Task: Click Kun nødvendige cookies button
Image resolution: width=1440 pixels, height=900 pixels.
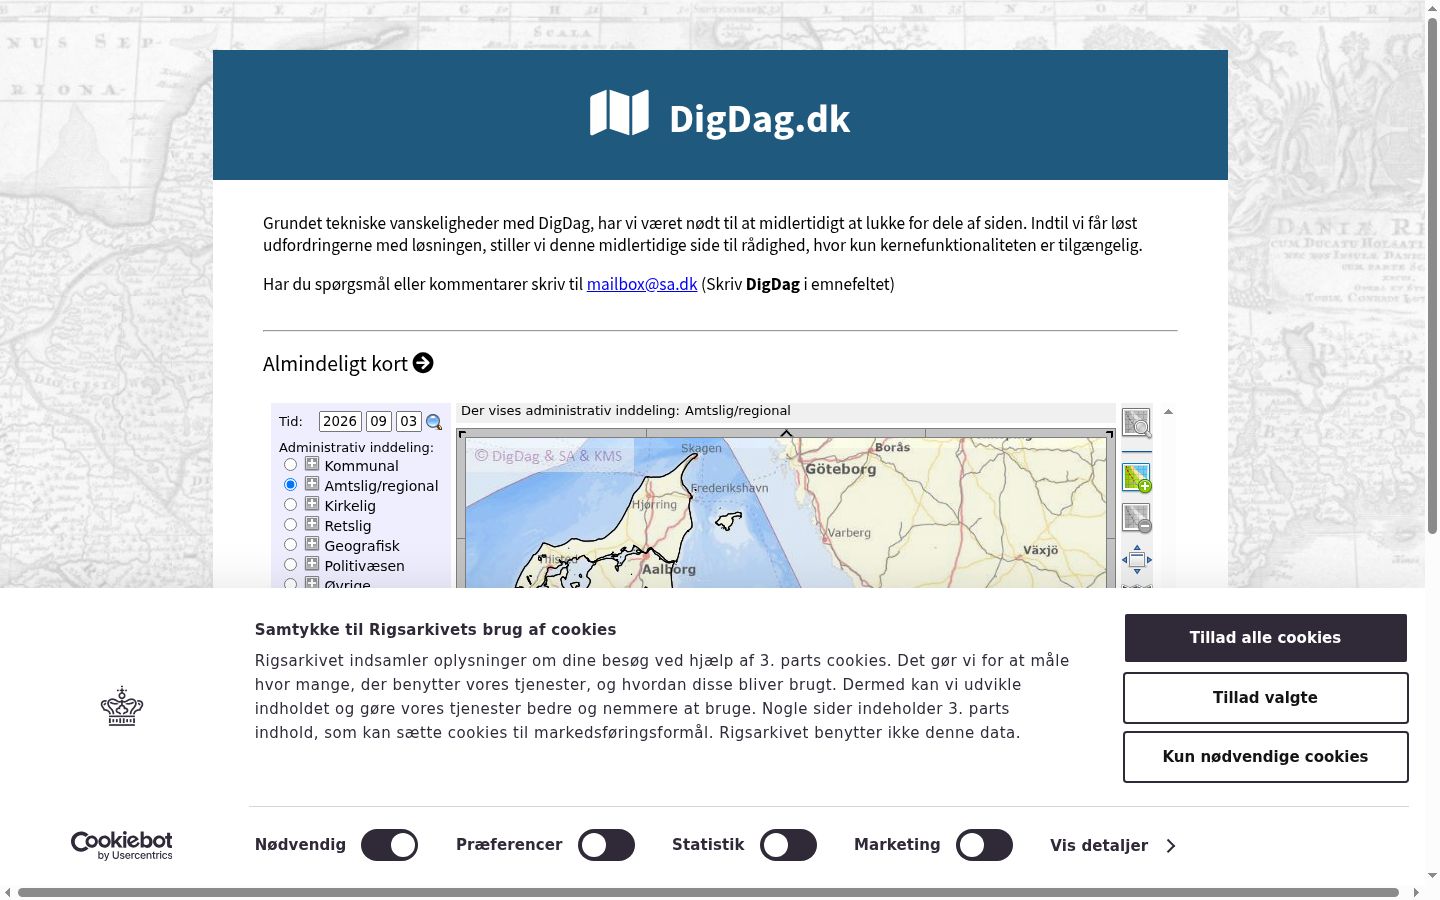Action: pyautogui.click(x=1265, y=757)
